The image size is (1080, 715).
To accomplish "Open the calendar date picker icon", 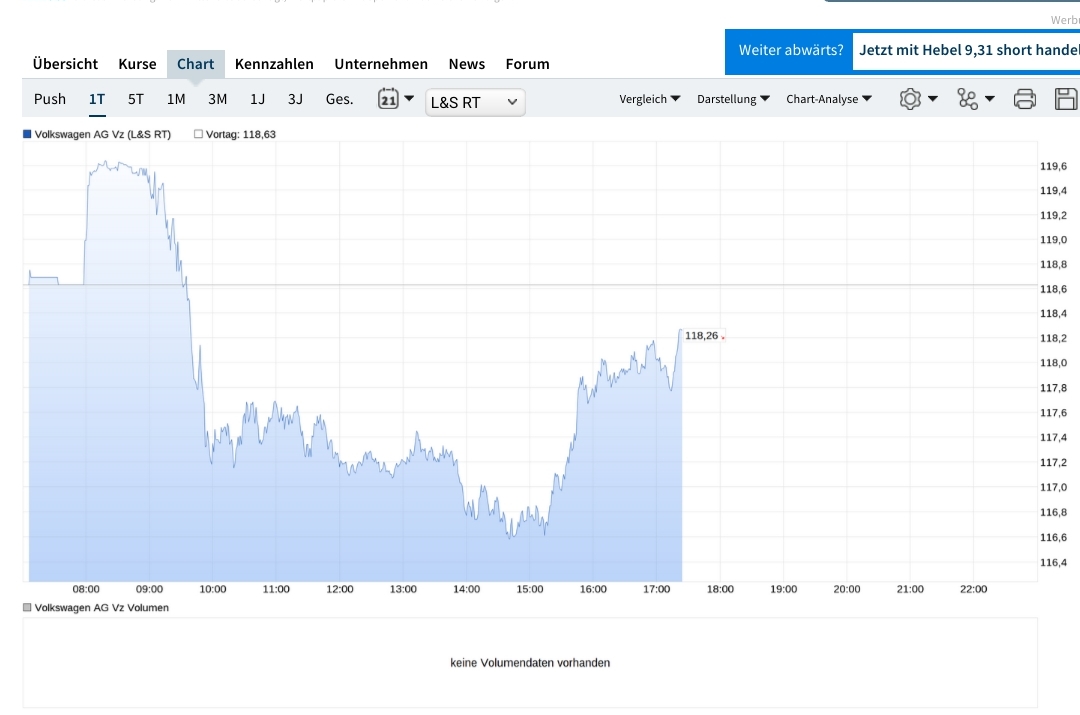I will [388, 99].
